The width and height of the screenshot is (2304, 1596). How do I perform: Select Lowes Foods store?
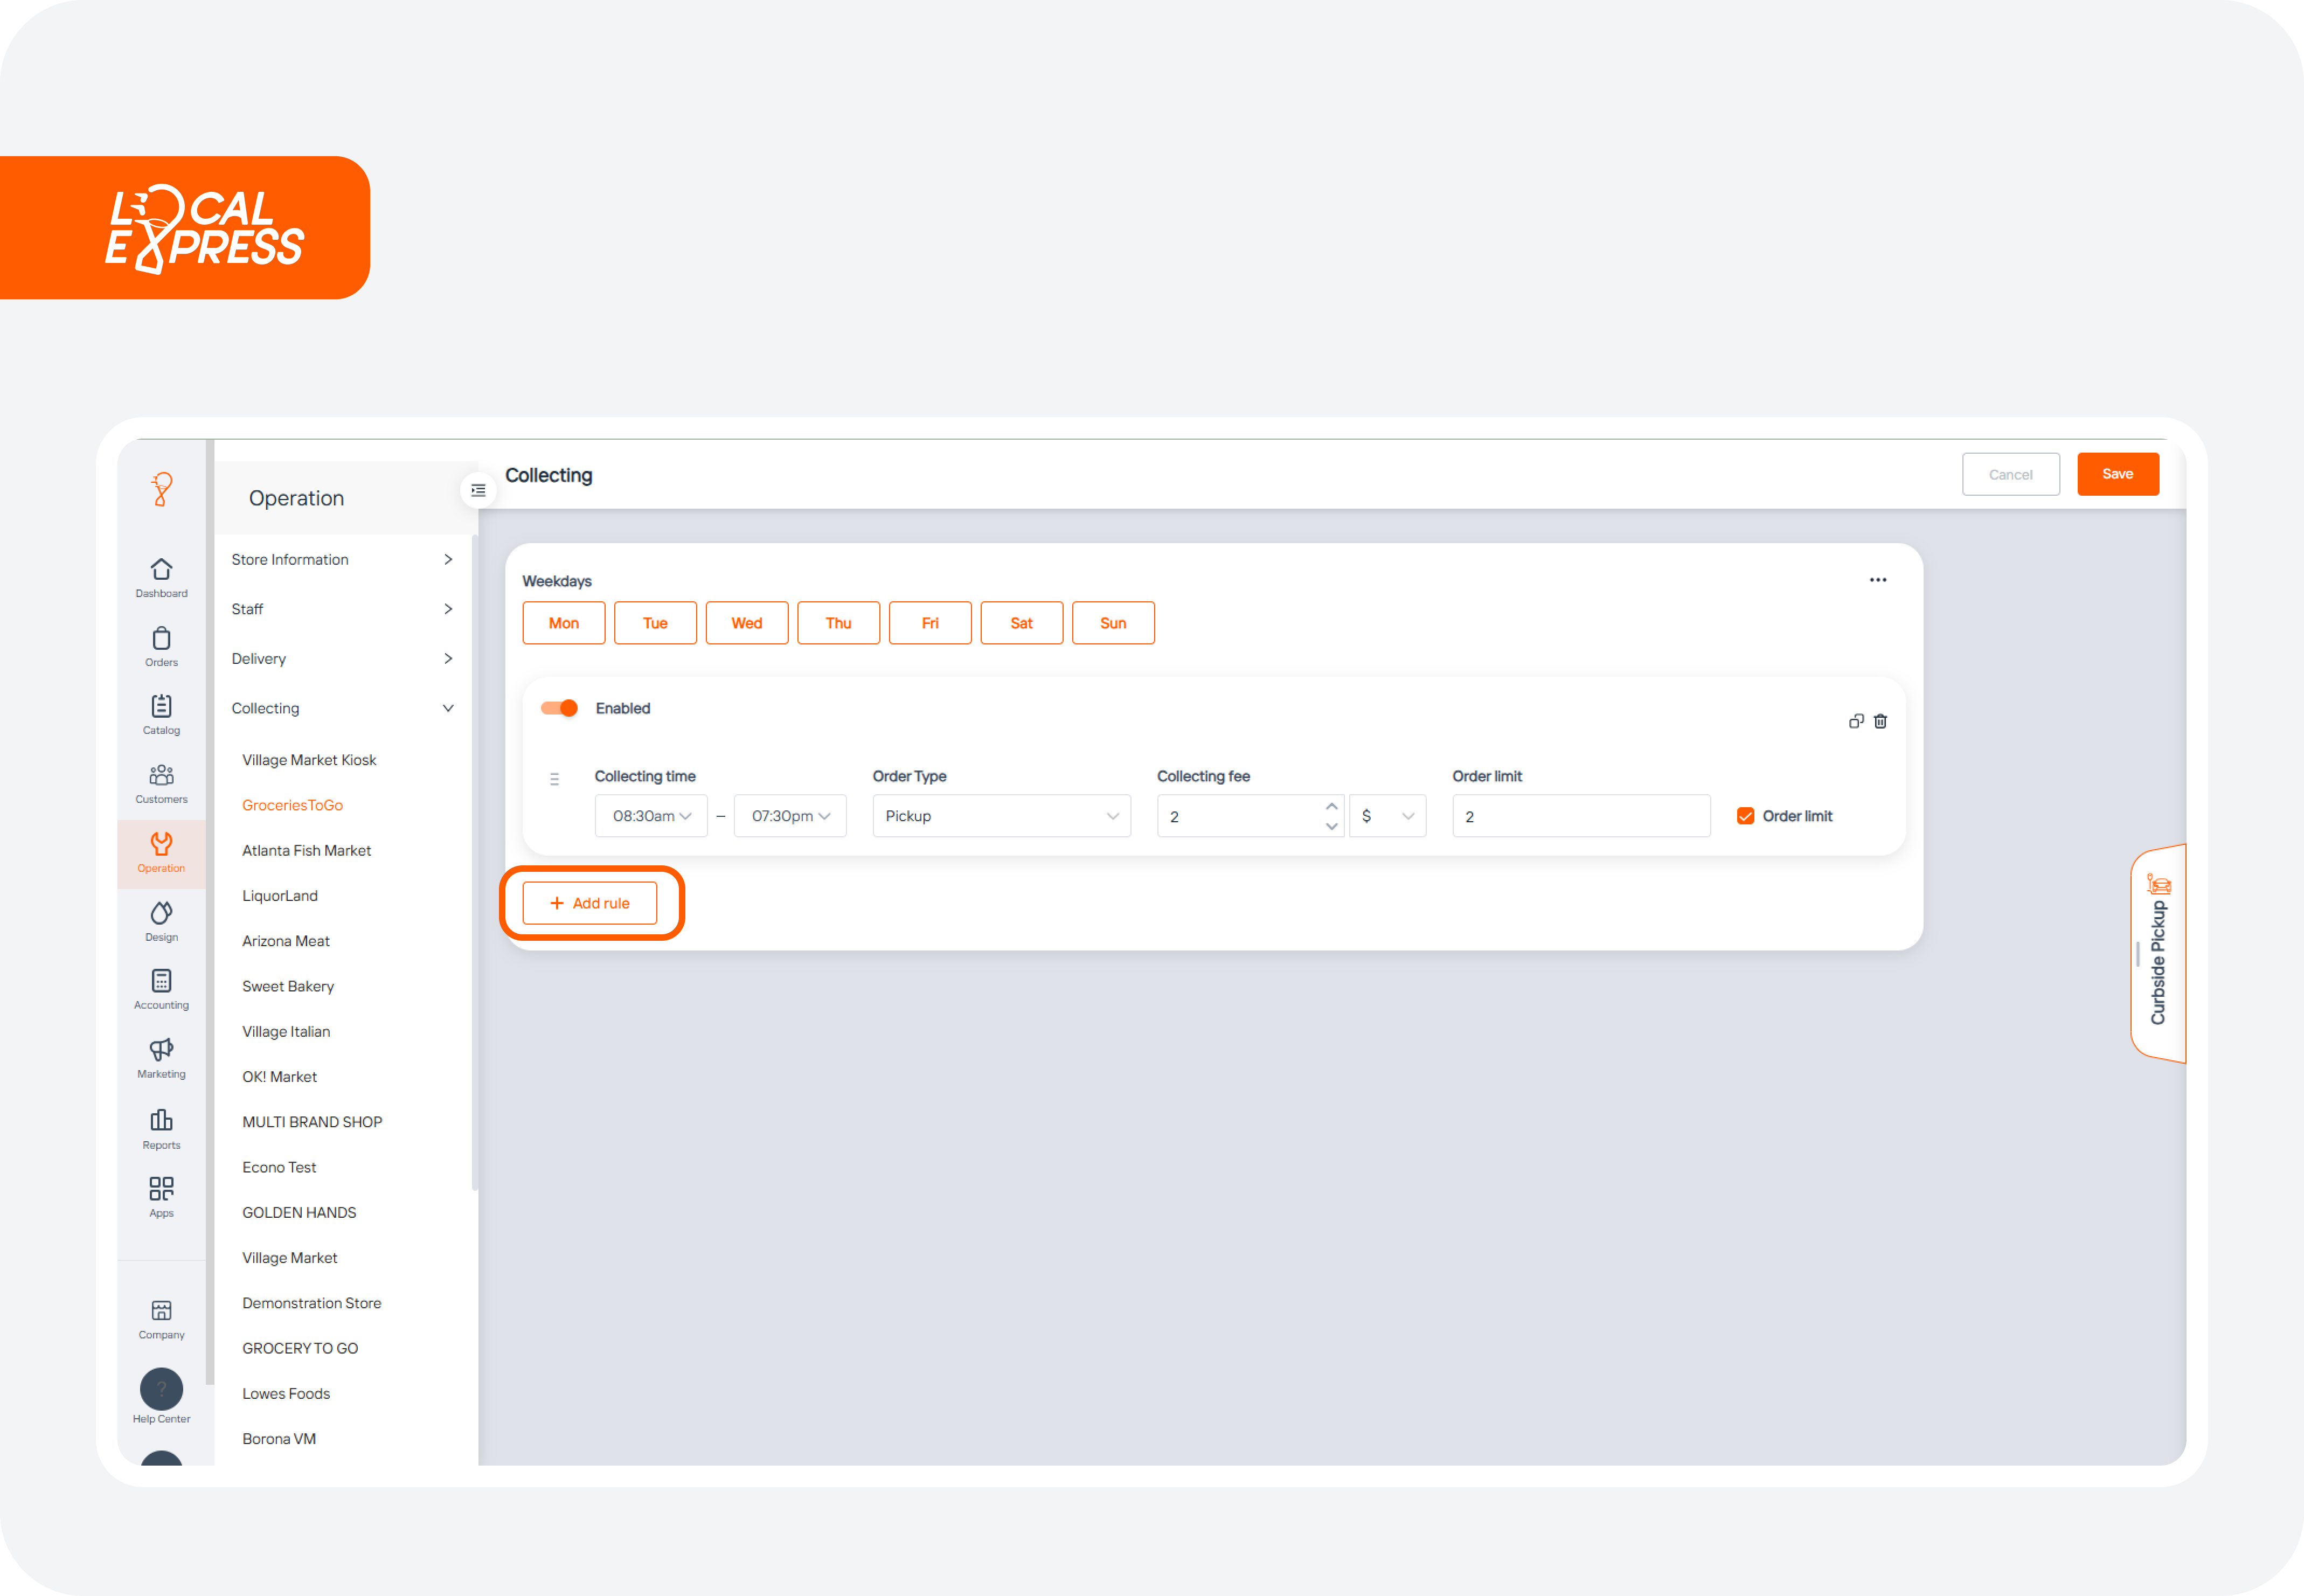coord(286,1394)
